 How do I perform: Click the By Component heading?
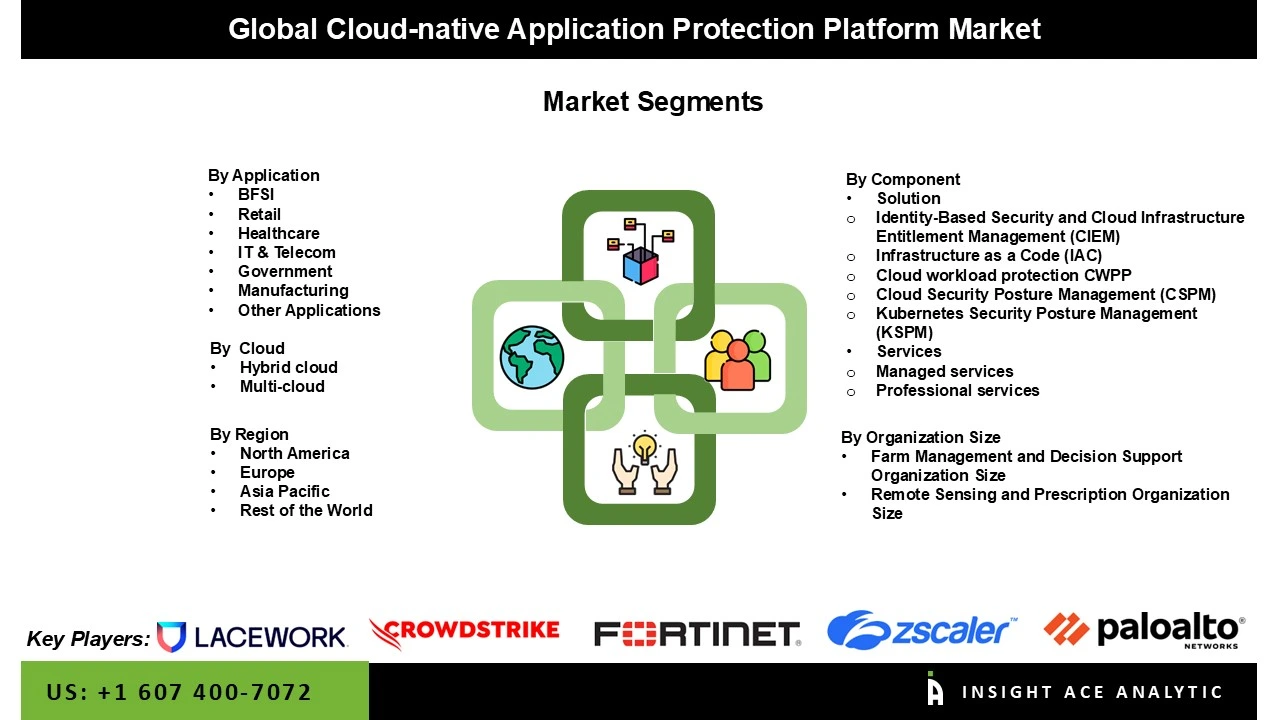pyautogui.click(x=902, y=180)
